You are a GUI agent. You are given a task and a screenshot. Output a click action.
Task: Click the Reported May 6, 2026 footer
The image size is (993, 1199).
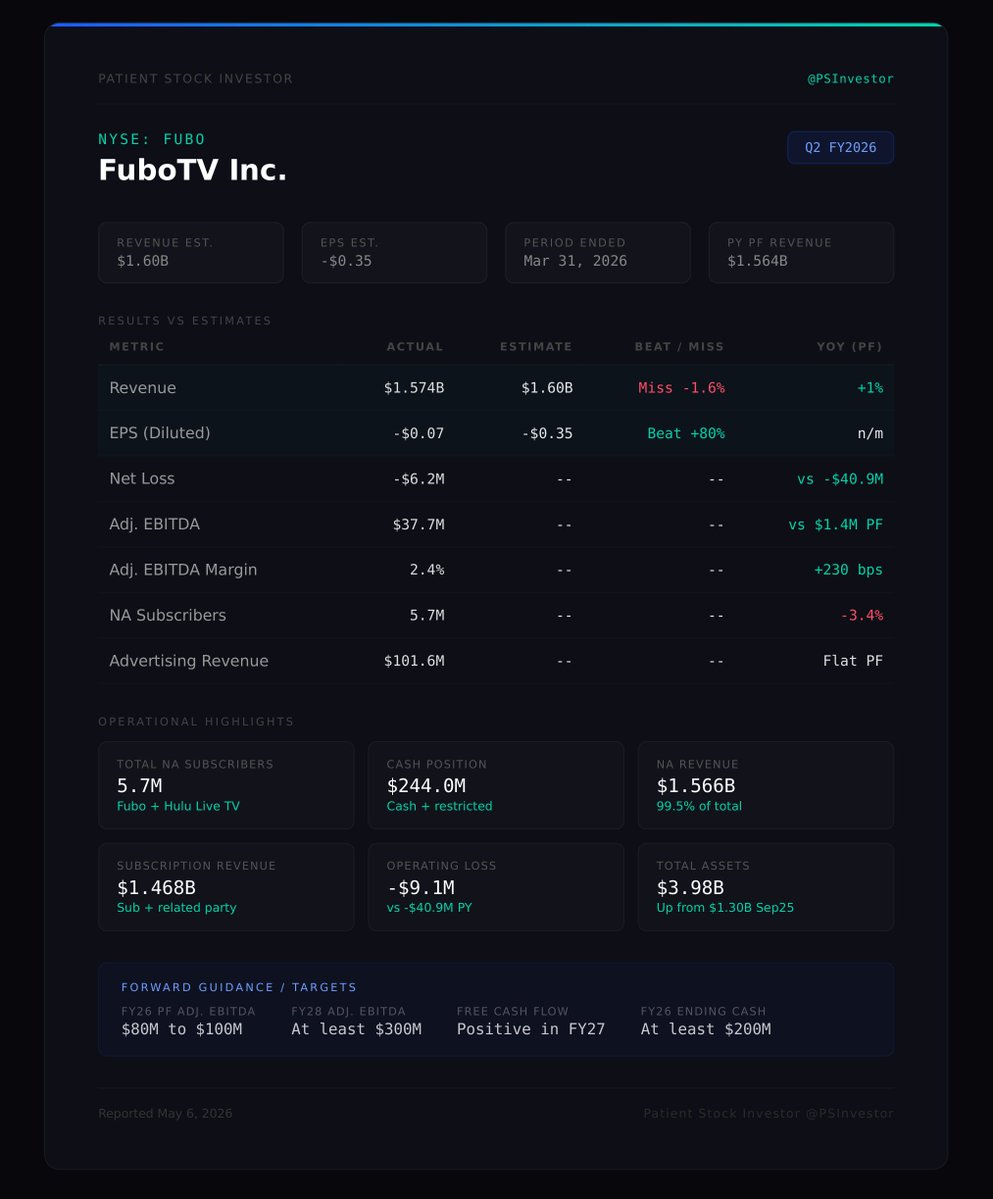(165, 1113)
